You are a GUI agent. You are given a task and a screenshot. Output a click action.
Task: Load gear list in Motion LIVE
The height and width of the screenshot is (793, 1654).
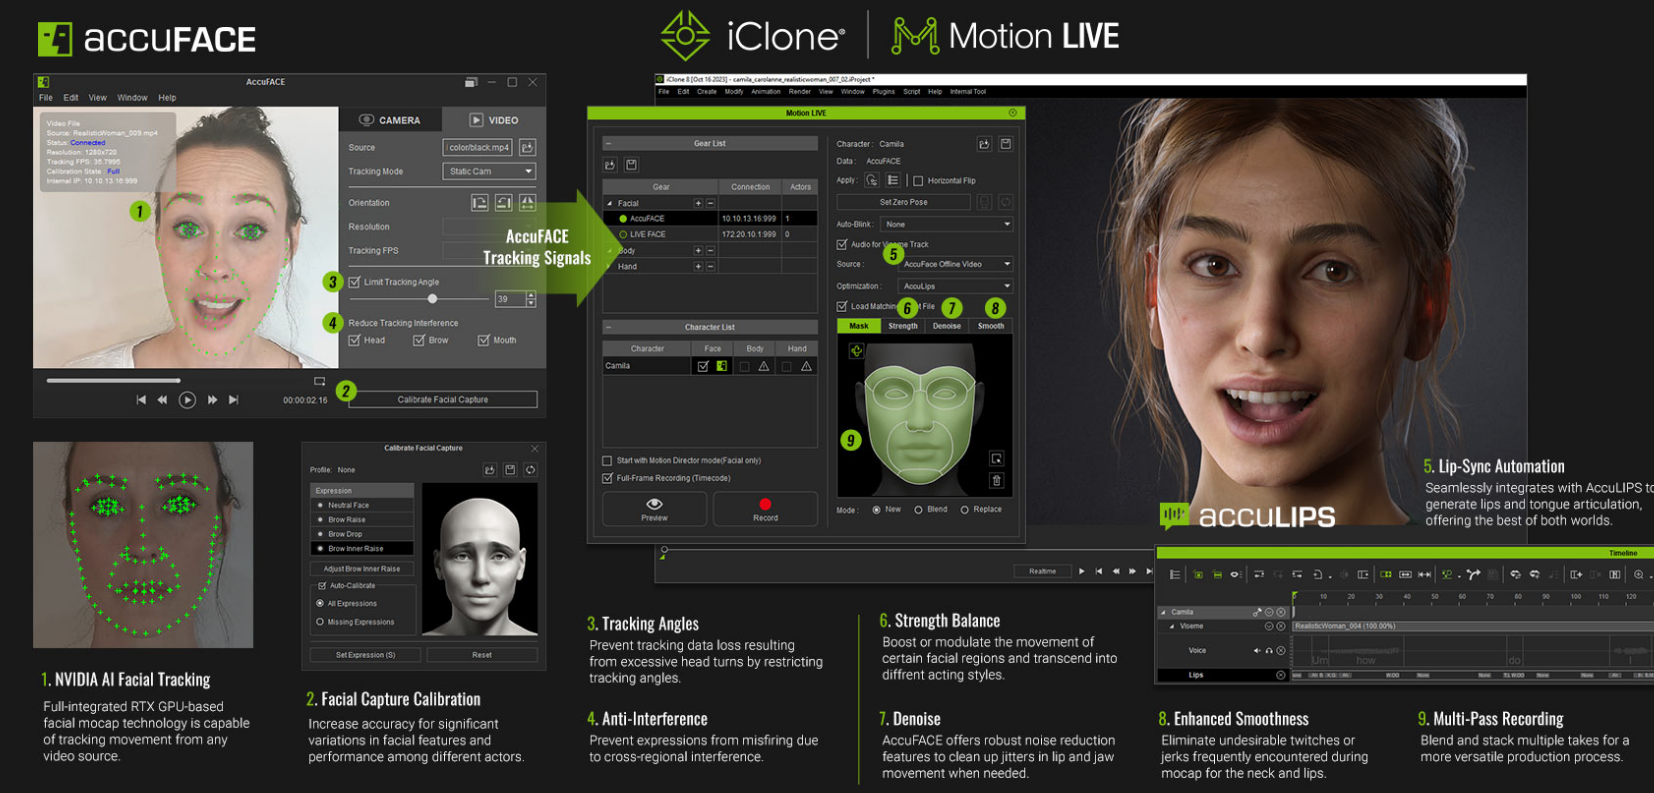(610, 164)
